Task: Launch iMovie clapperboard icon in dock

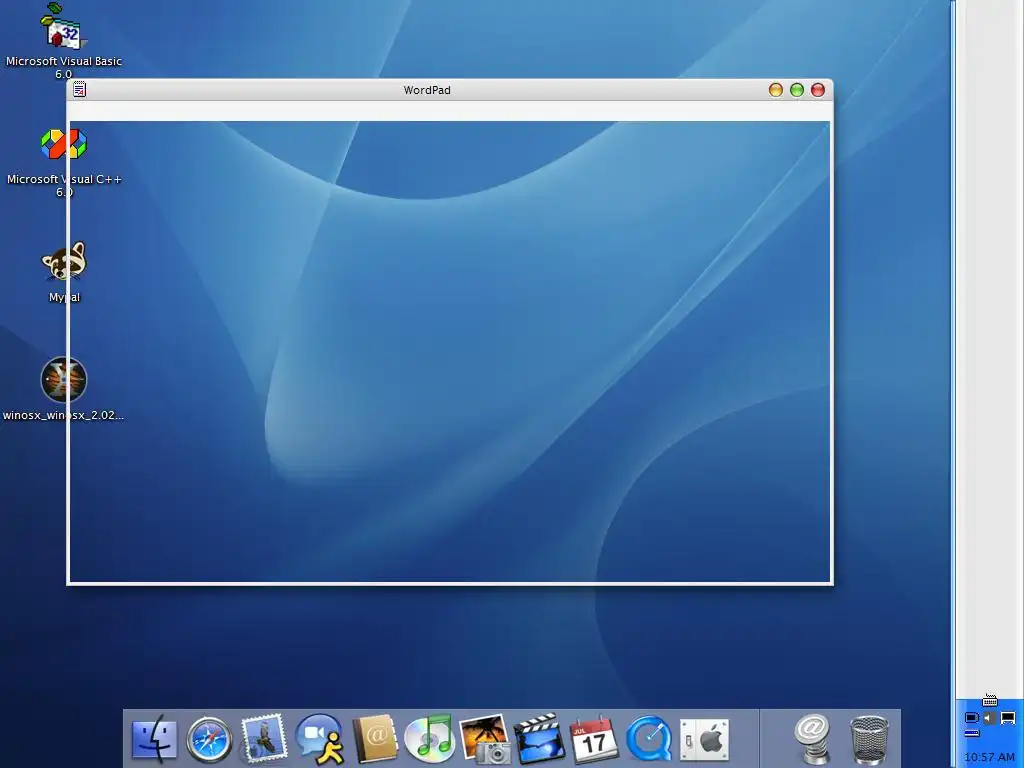Action: coord(539,739)
